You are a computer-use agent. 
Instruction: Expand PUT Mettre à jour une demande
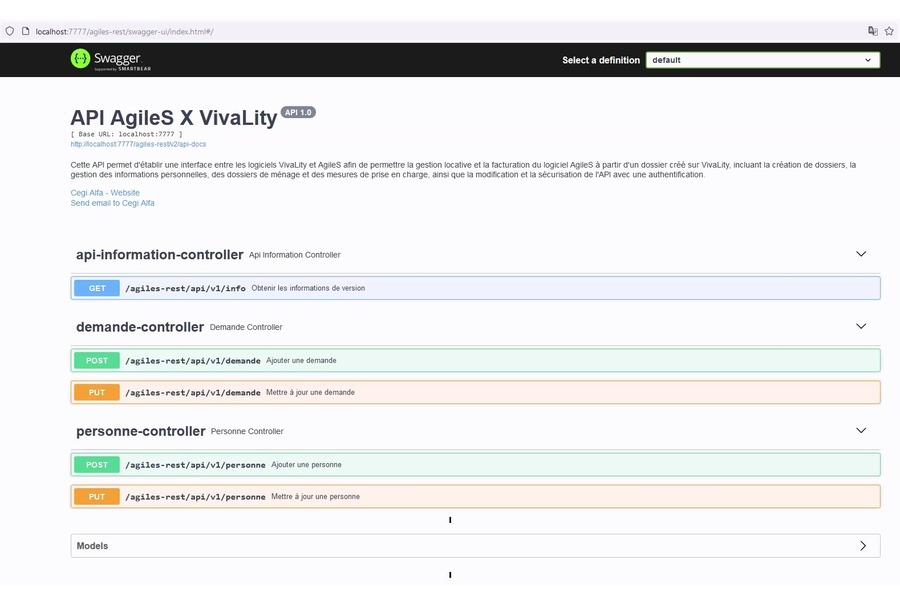pyautogui.click(x=475, y=393)
